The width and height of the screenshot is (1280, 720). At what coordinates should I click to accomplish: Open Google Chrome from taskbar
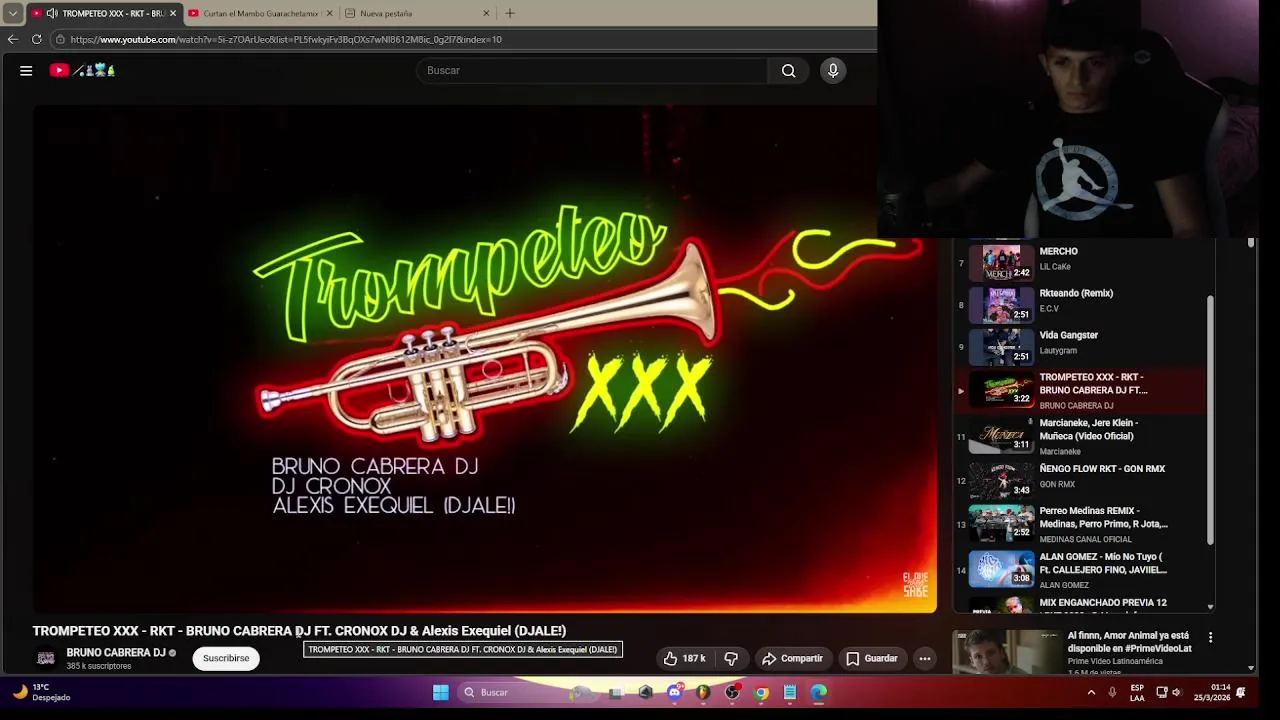(761, 692)
